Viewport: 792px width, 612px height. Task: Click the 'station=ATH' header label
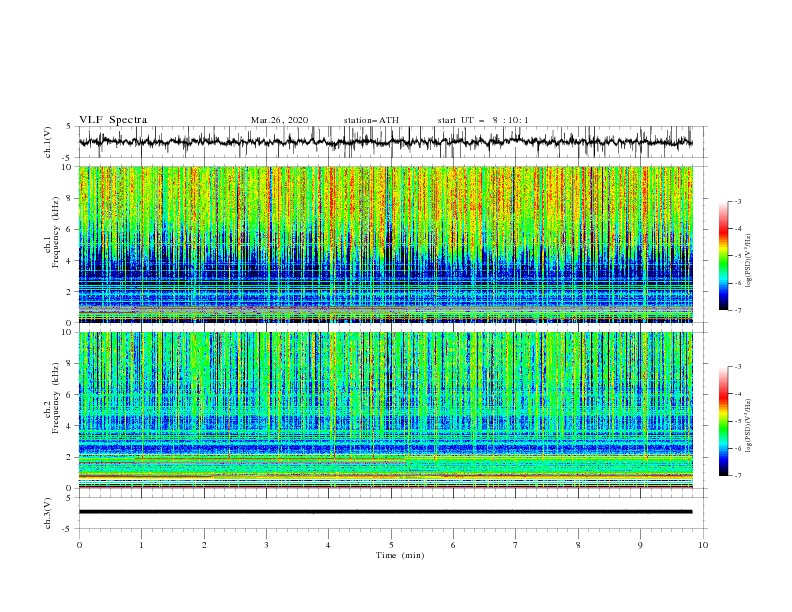371,120
